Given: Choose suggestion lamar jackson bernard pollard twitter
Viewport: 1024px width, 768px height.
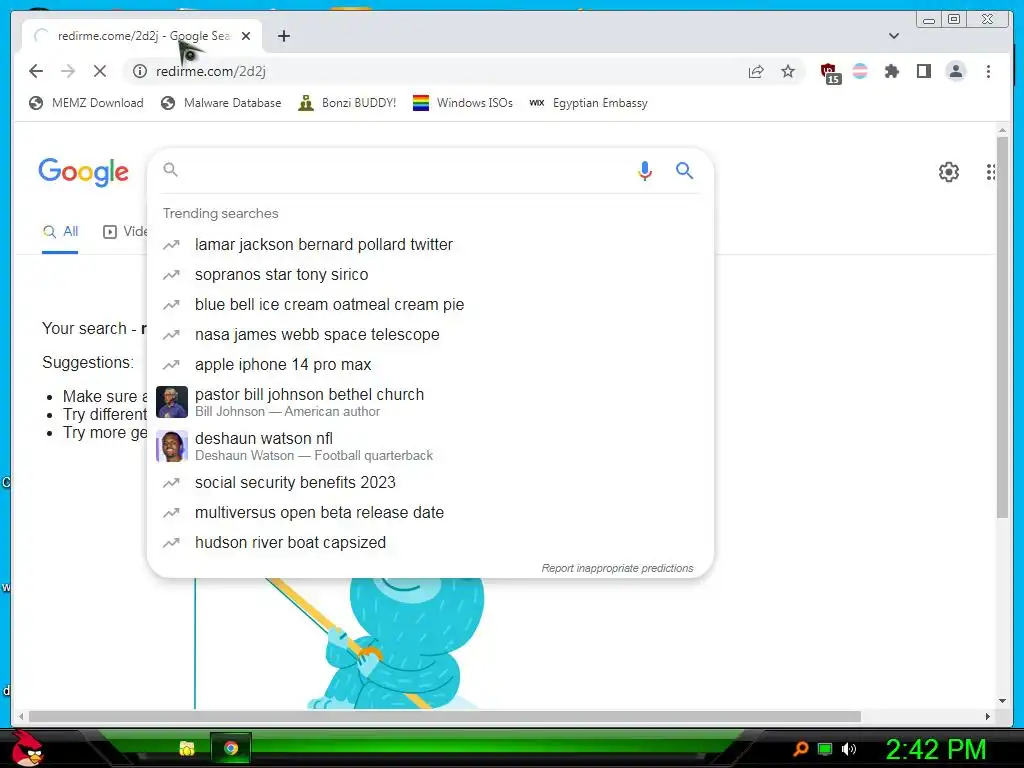Looking at the screenshot, I should point(323,244).
